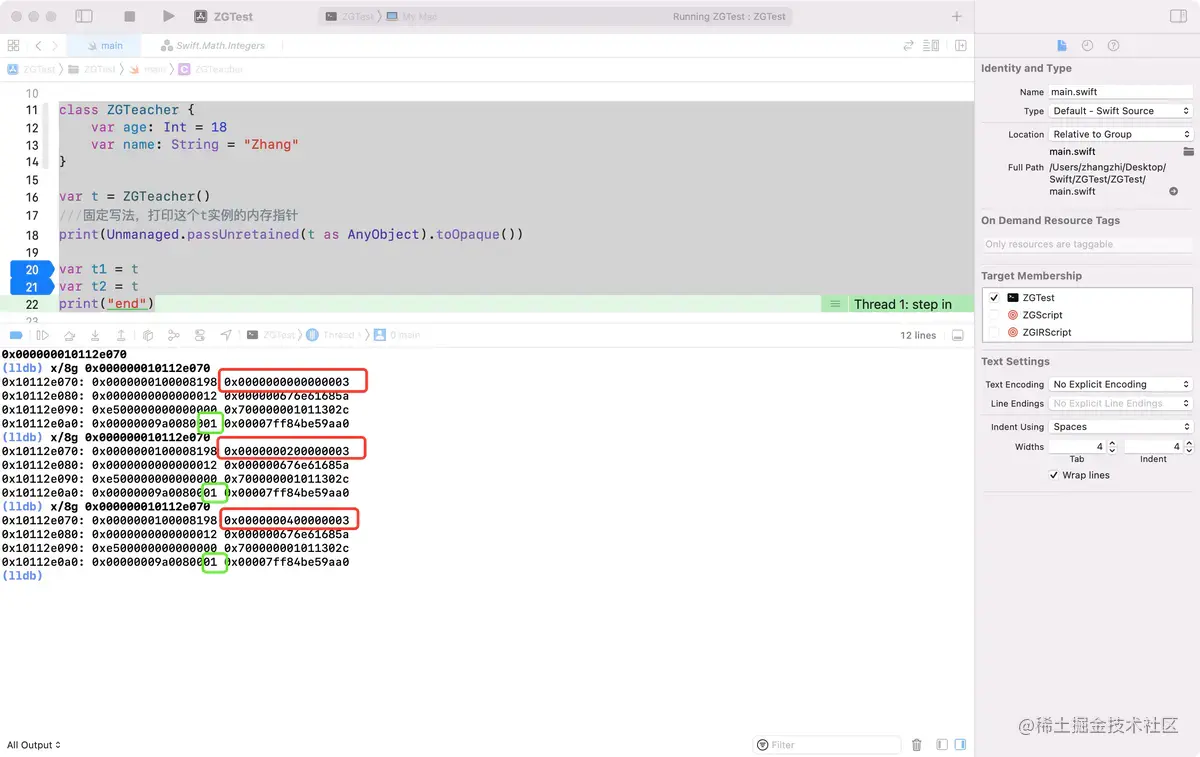Open debug memory graph

pos(174,335)
